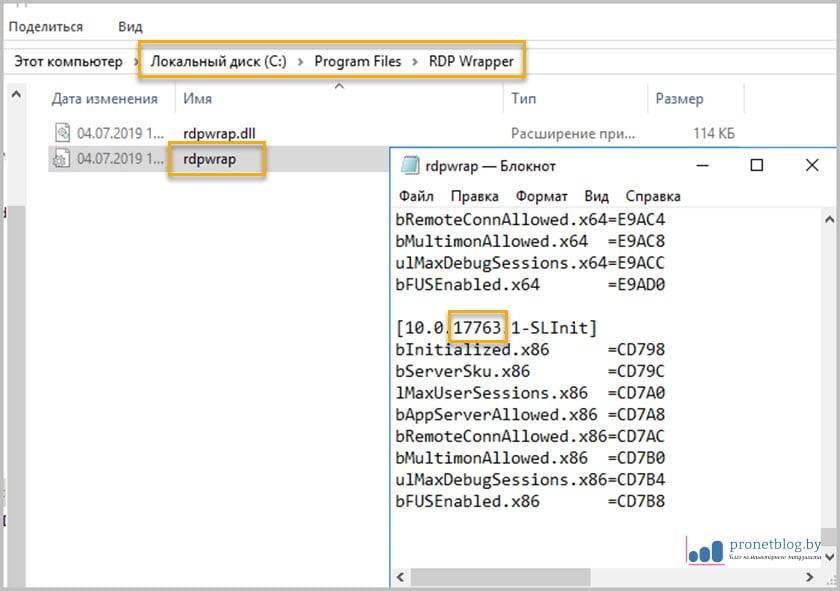The height and width of the screenshot is (591, 840).
Task: Click Notepad horizontal scroll left arrow
Action: click(400, 577)
